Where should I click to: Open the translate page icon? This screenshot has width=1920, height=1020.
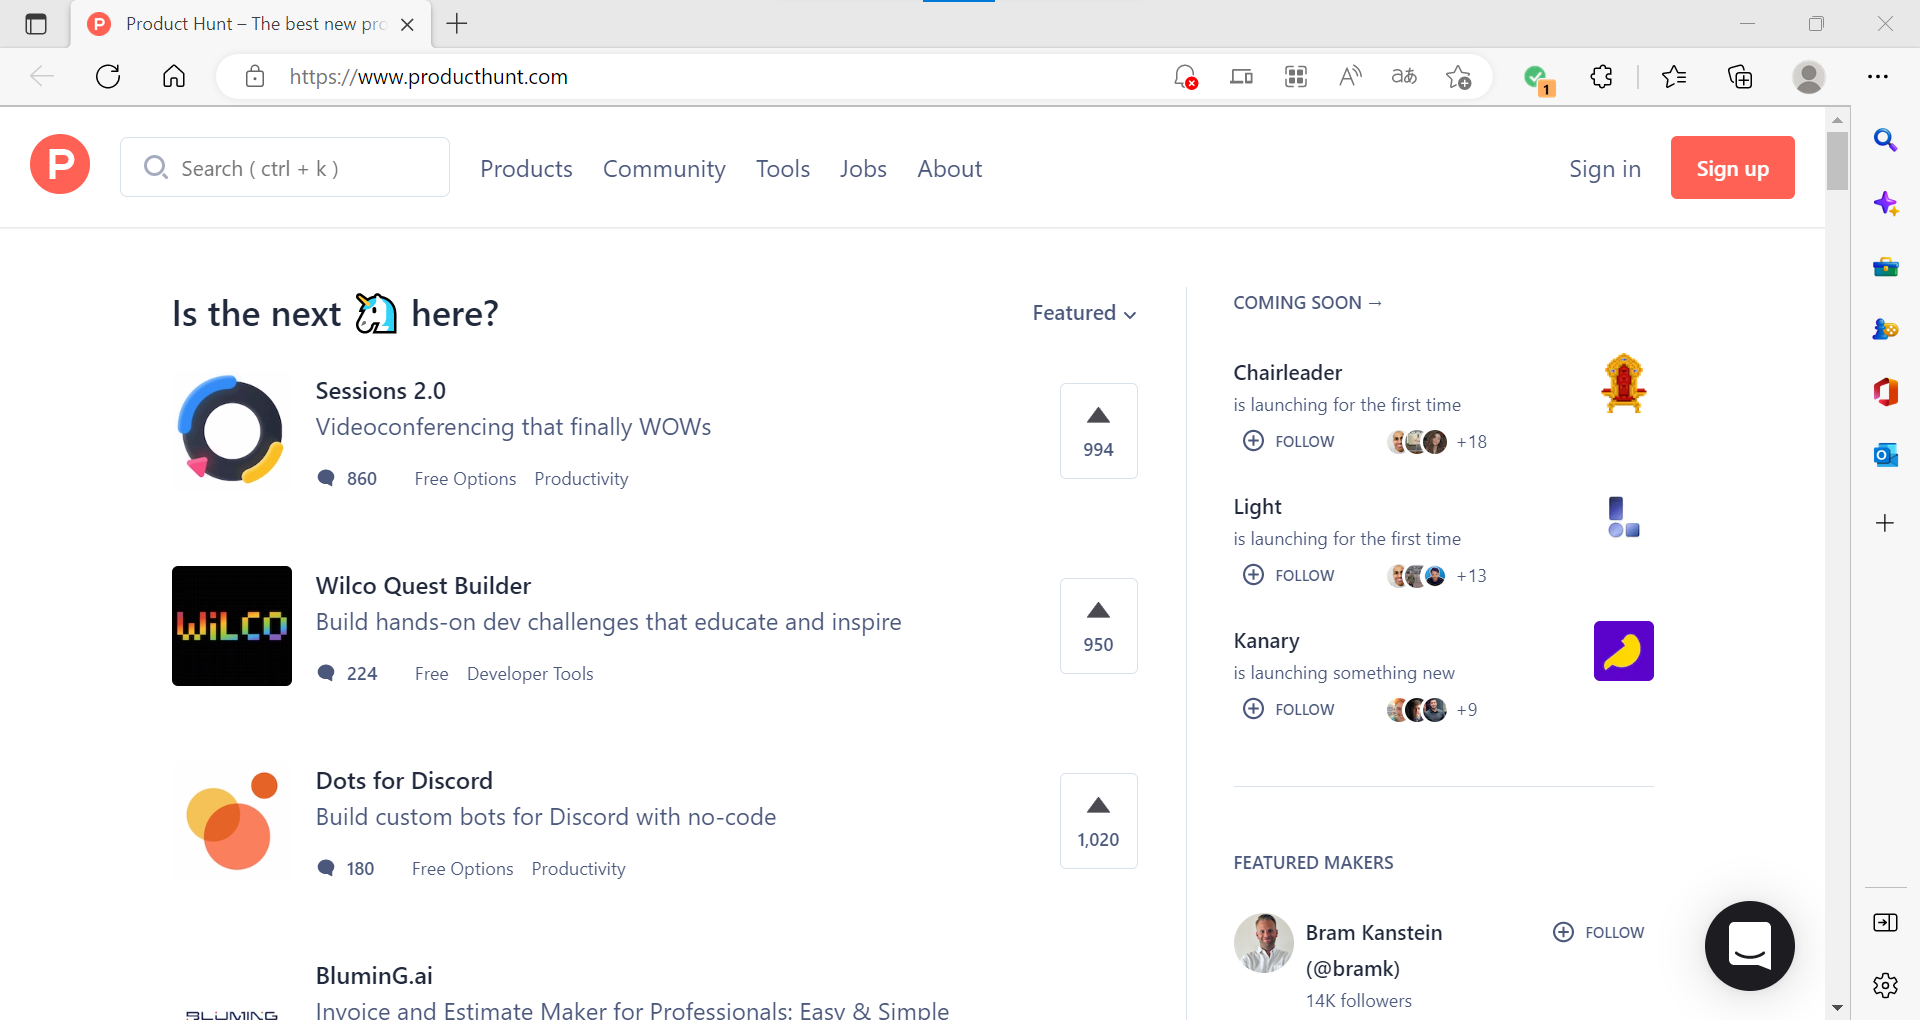(1404, 76)
